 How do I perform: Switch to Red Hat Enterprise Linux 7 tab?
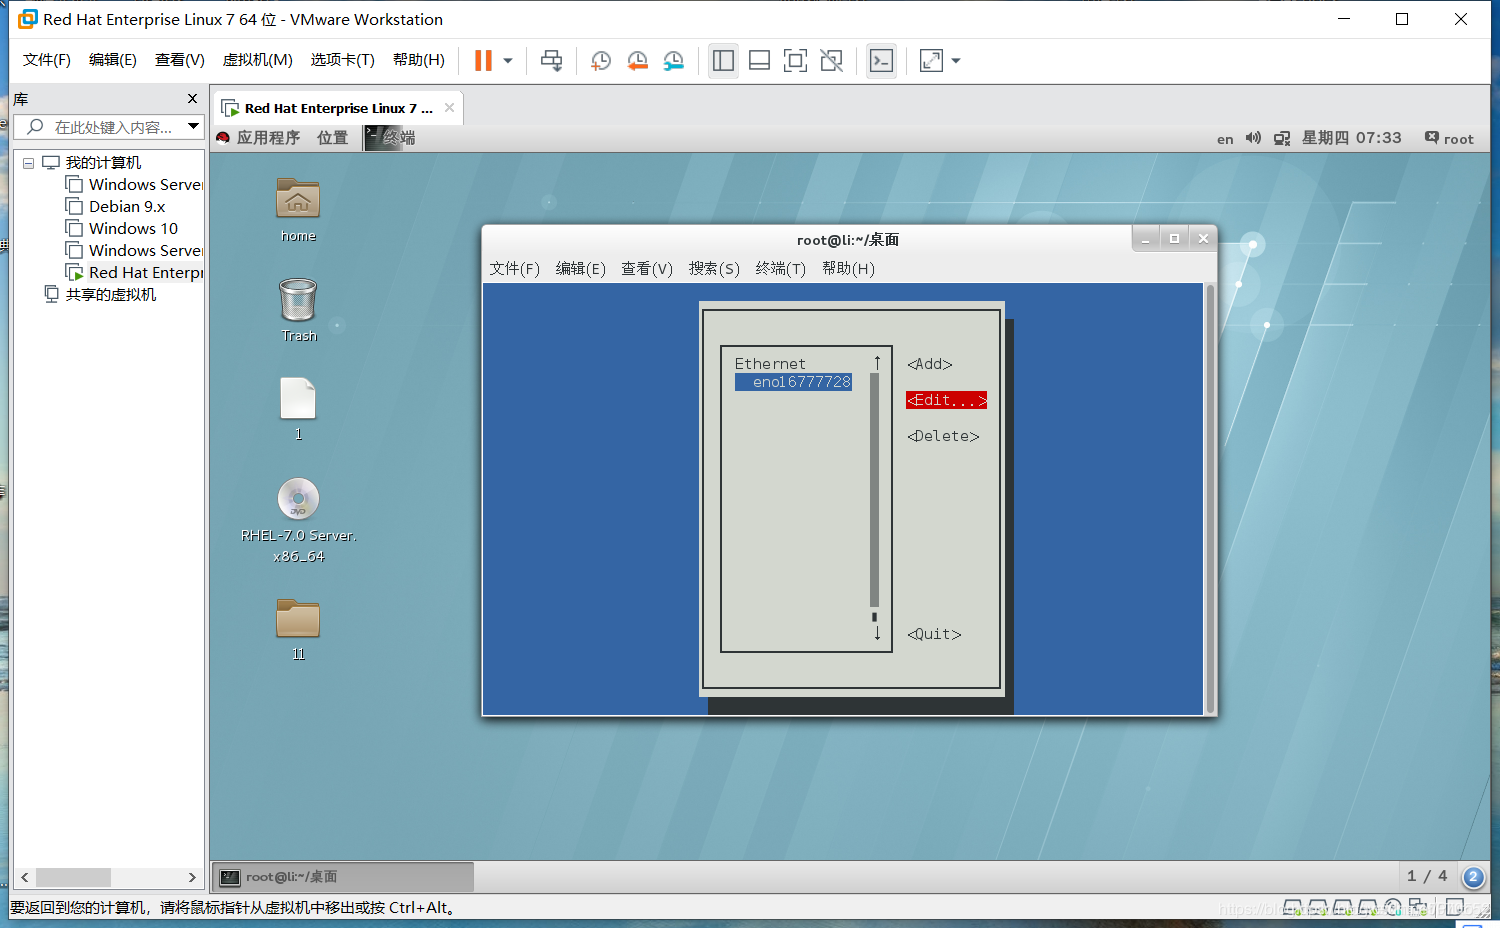coord(338,108)
